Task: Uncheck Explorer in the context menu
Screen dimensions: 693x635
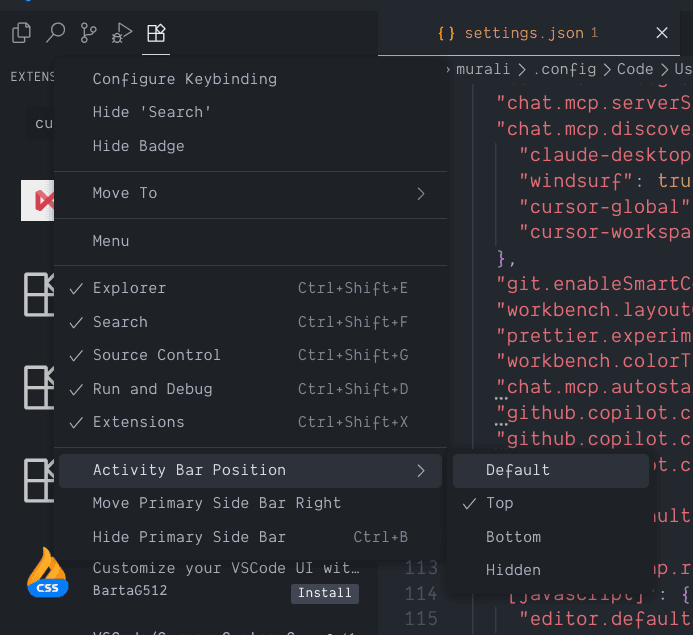Action: coord(129,288)
